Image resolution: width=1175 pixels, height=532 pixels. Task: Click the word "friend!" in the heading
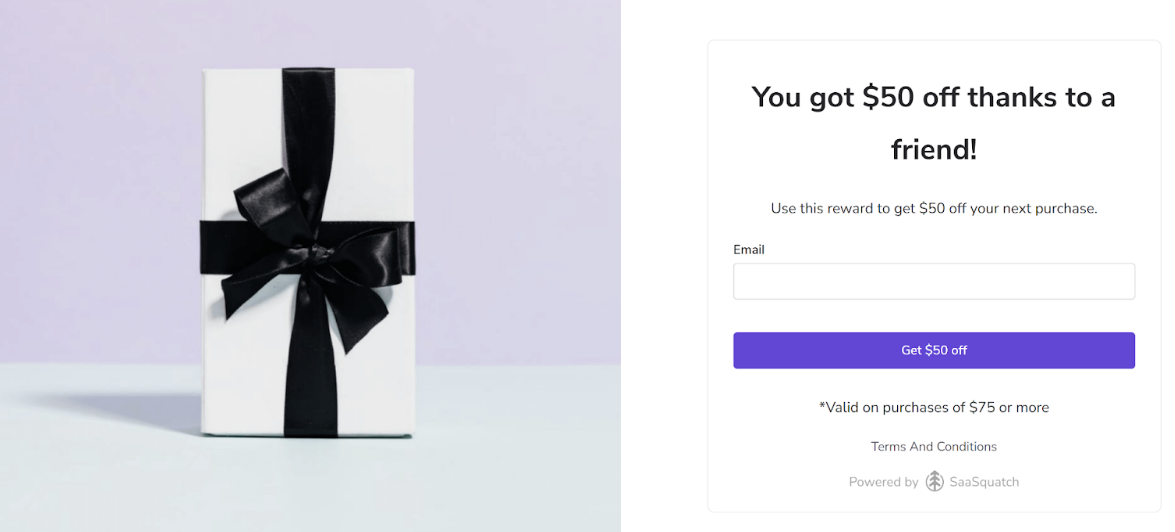pos(933,149)
